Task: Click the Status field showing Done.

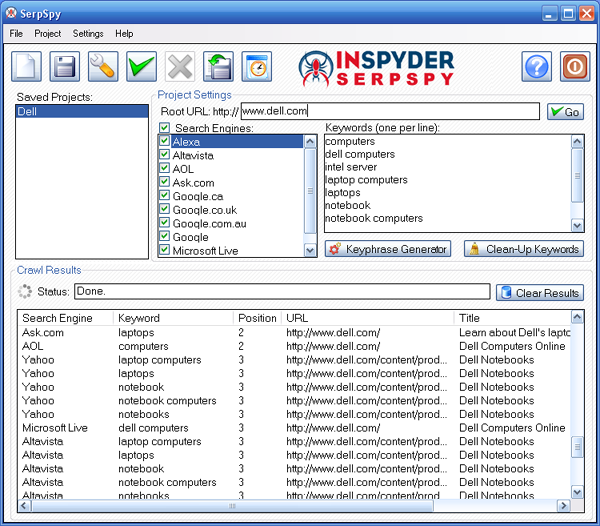Action: [x=282, y=291]
